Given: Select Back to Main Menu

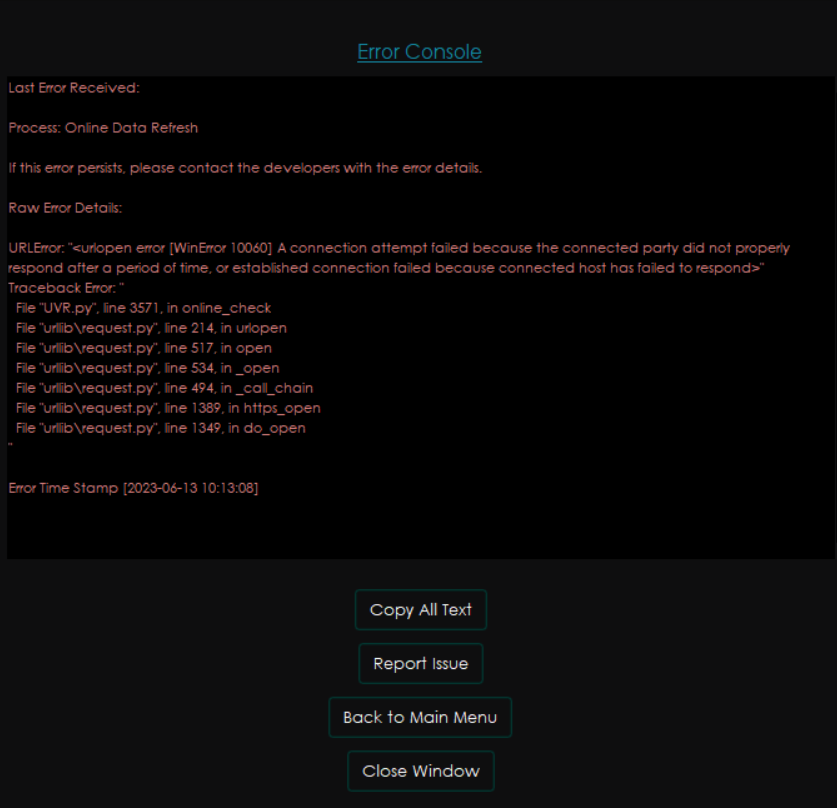Looking at the screenshot, I should tap(420, 717).
